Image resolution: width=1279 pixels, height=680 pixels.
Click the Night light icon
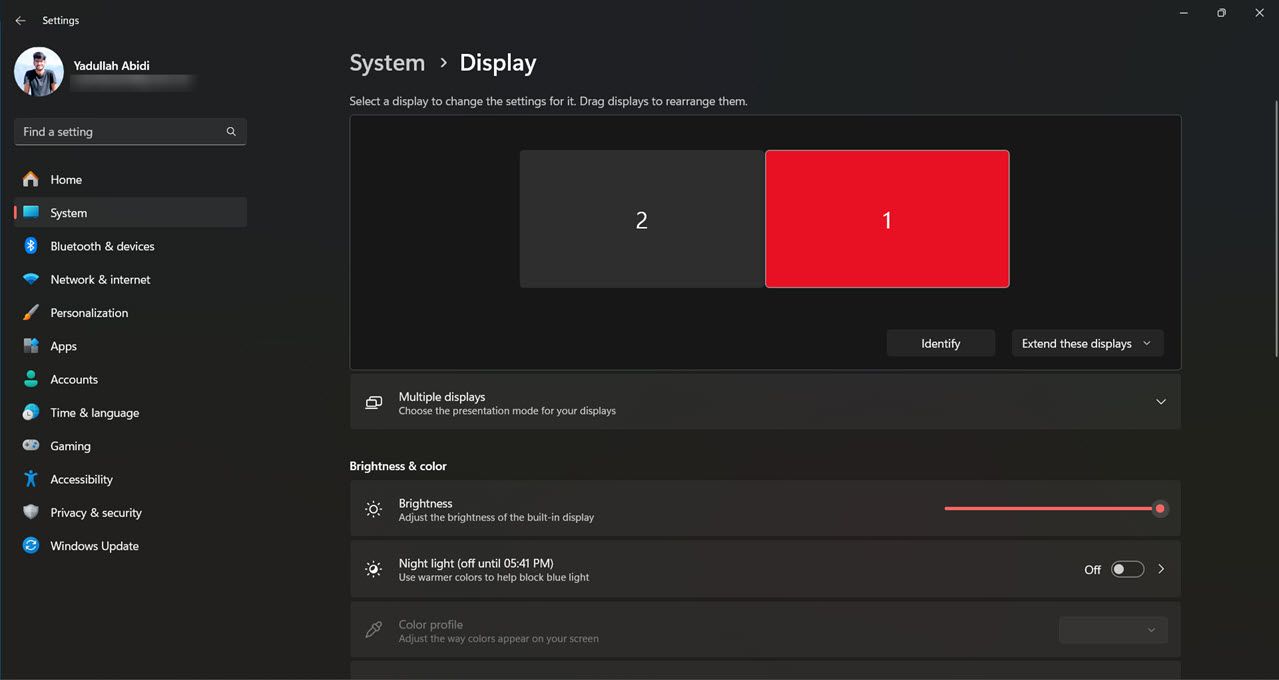coord(373,568)
